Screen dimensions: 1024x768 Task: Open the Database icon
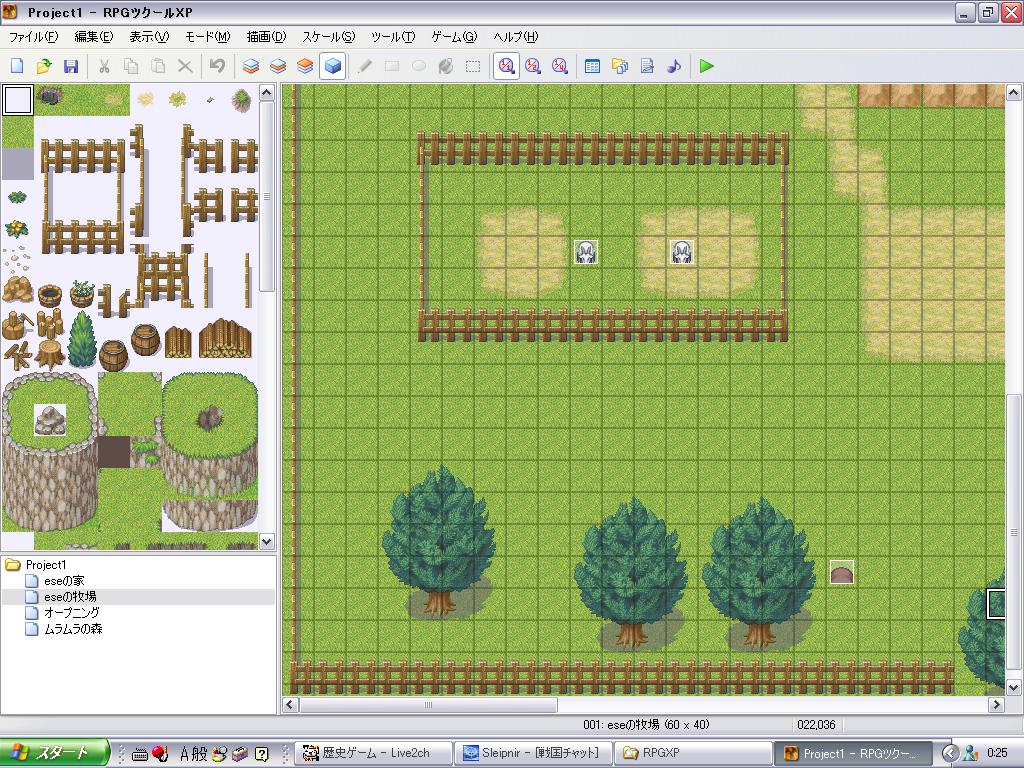click(592, 66)
